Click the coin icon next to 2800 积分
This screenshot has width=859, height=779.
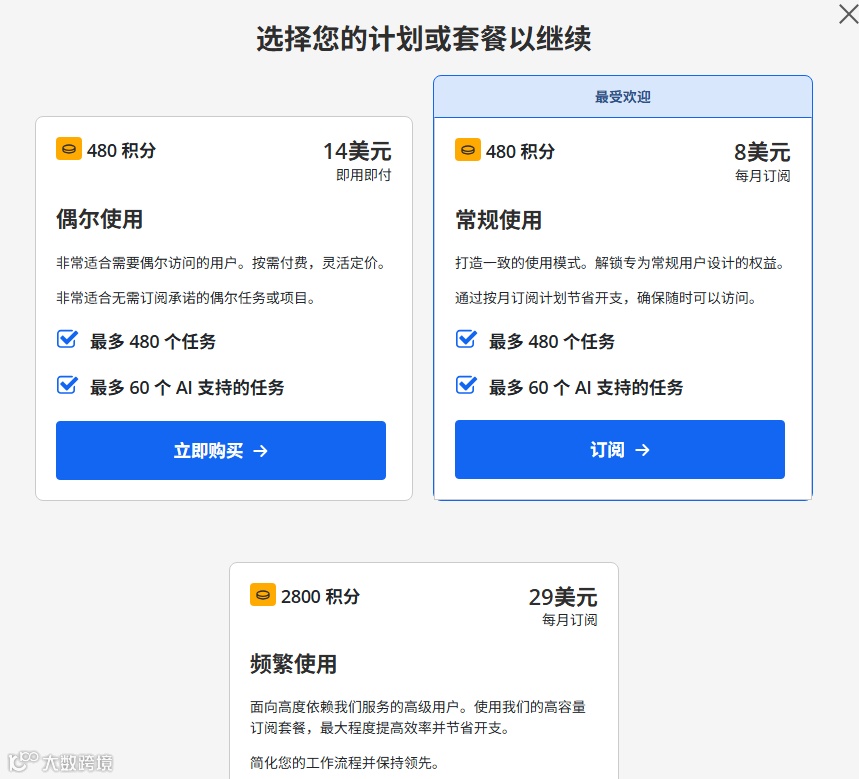click(263, 595)
